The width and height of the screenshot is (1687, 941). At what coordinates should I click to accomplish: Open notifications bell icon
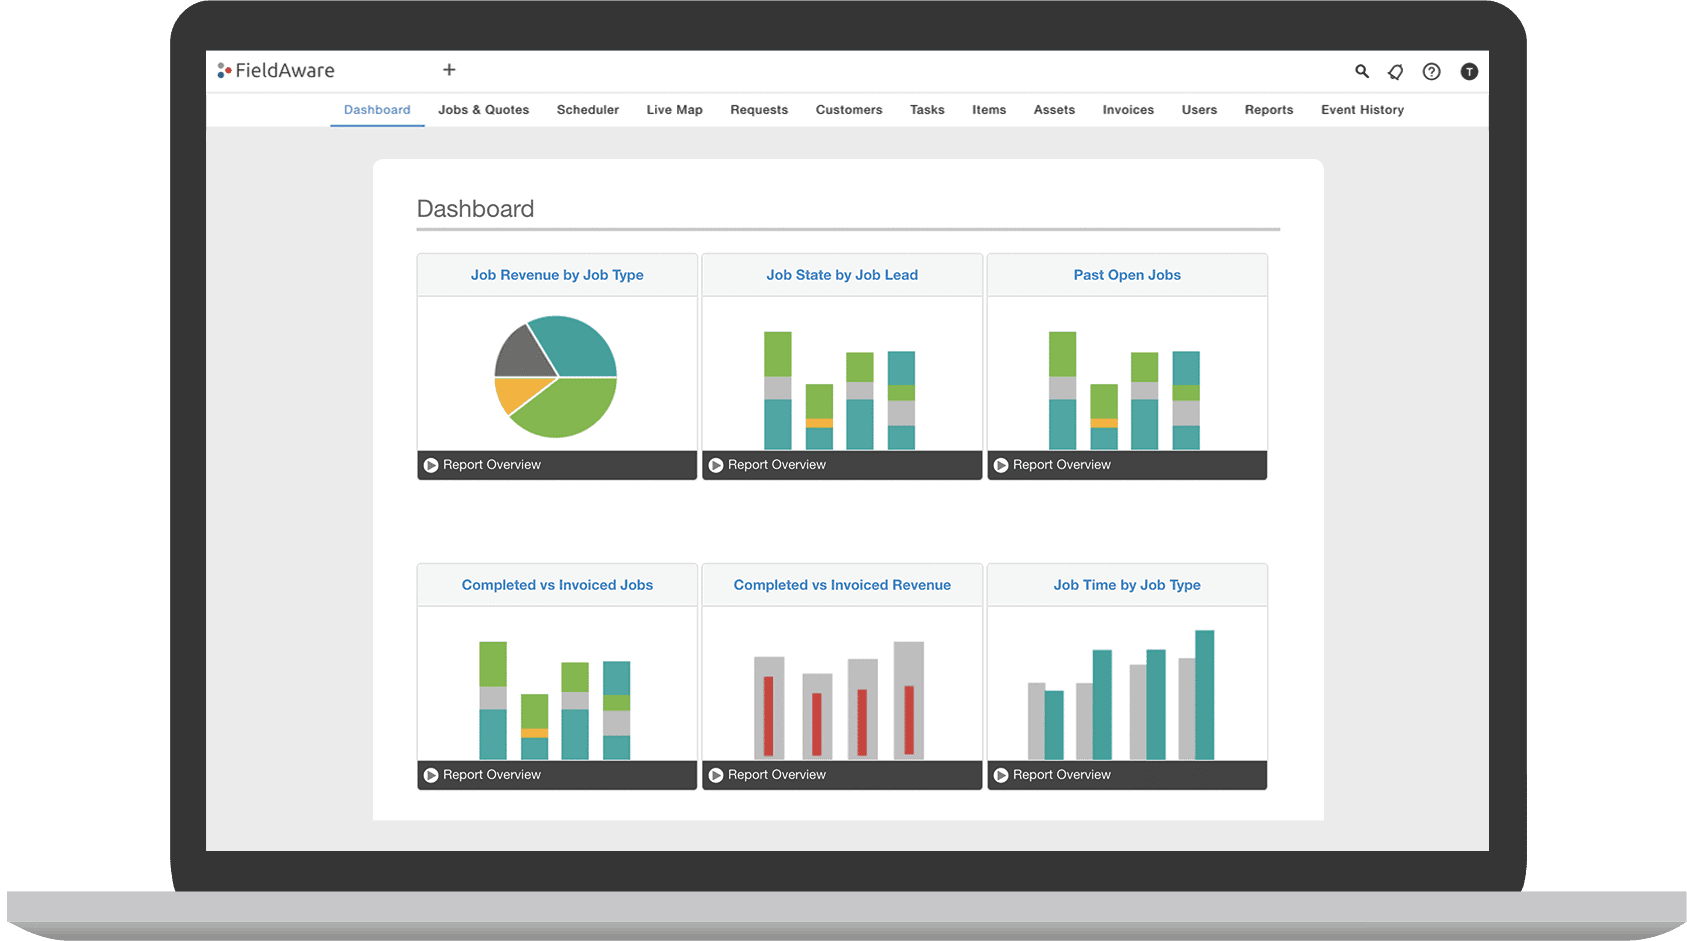pos(1396,71)
